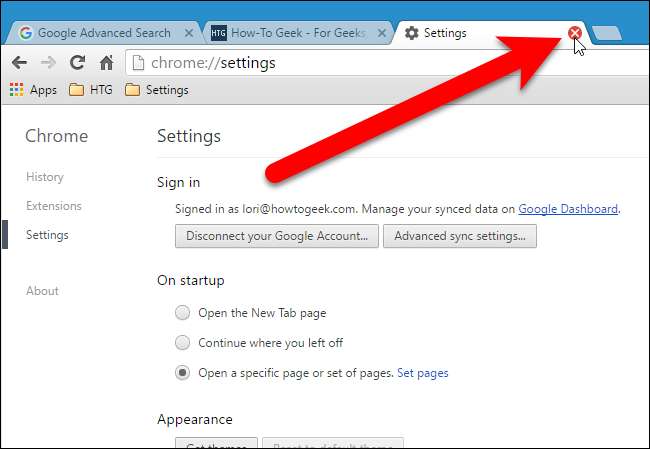Click Disconnect your Google Account button
The width and height of the screenshot is (650, 449).
(276, 236)
